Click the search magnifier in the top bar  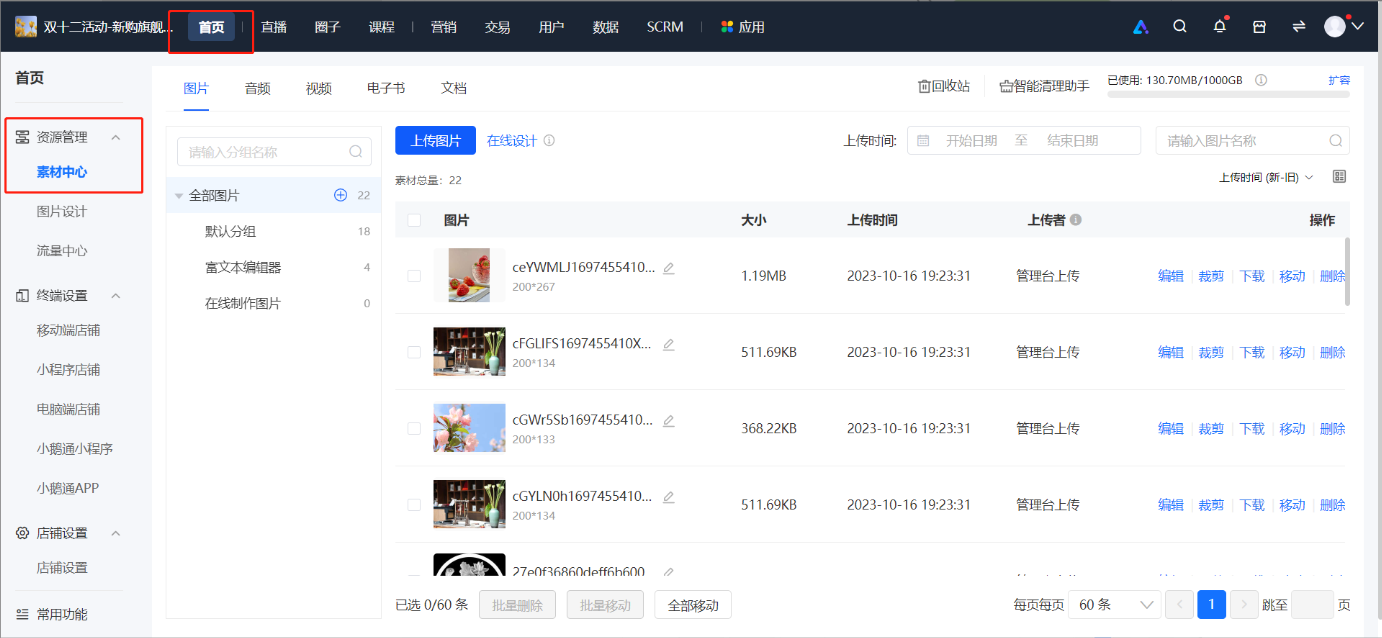[1180, 26]
